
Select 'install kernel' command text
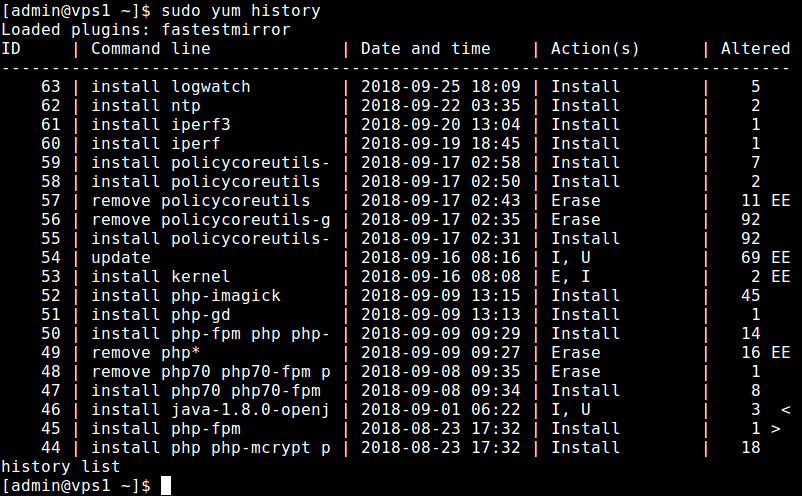pos(161,277)
